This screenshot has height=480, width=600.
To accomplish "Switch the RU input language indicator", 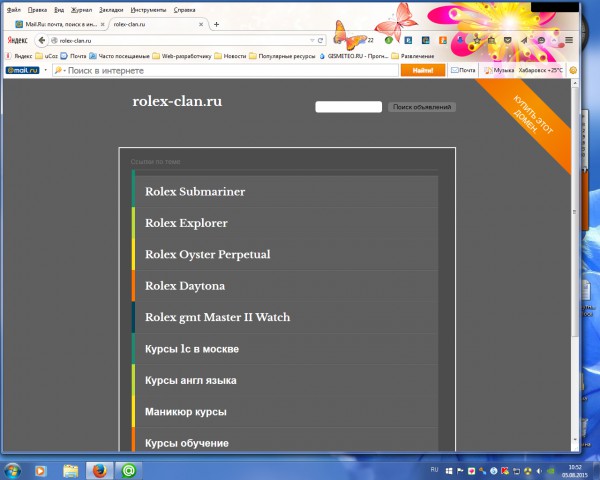I will (x=434, y=470).
